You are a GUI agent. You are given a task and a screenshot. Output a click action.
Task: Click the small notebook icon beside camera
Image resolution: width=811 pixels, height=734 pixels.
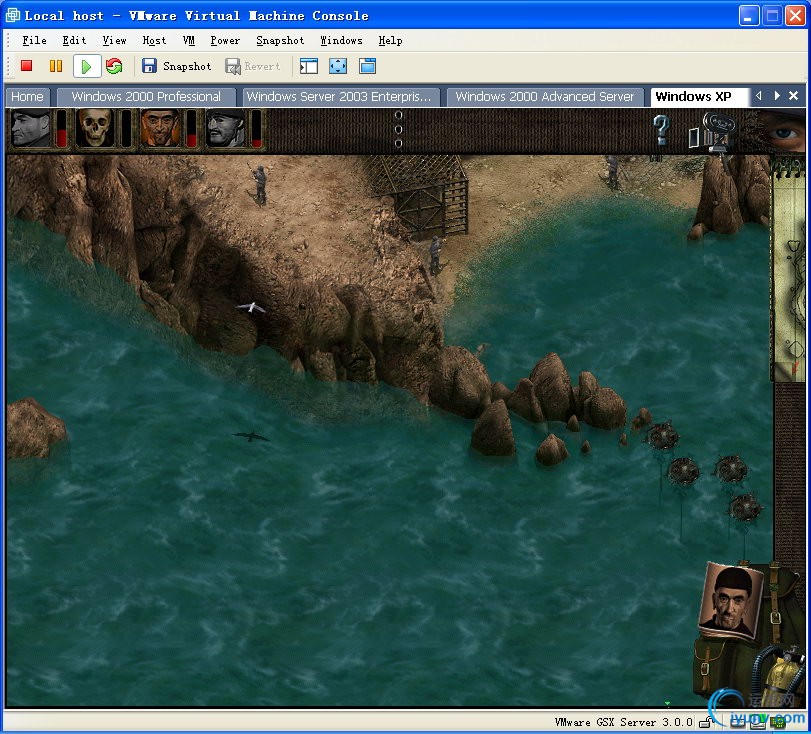click(694, 138)
